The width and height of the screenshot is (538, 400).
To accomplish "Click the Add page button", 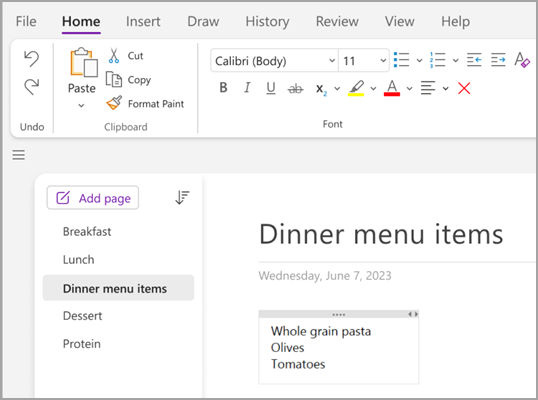I will [x=93, y=198].
